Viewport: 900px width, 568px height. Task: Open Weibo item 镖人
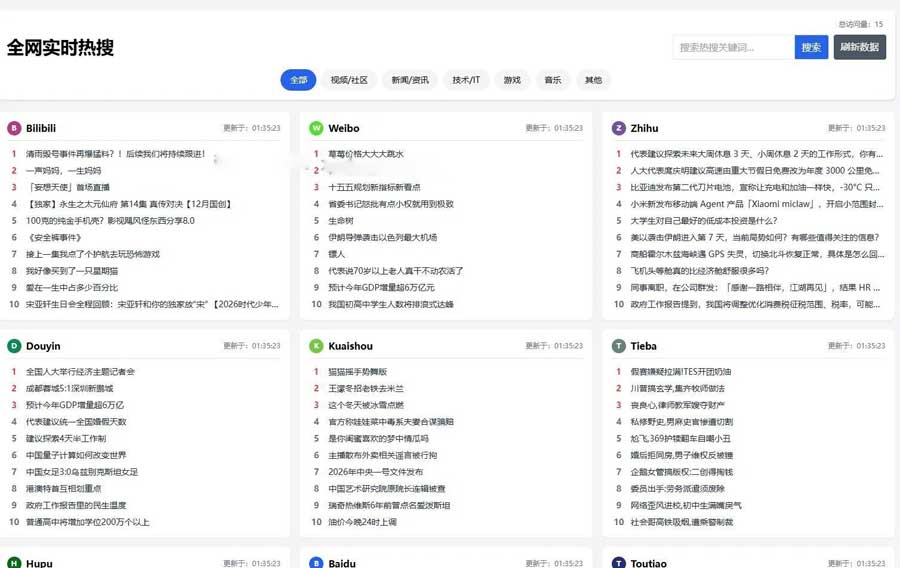pos(336,254)
